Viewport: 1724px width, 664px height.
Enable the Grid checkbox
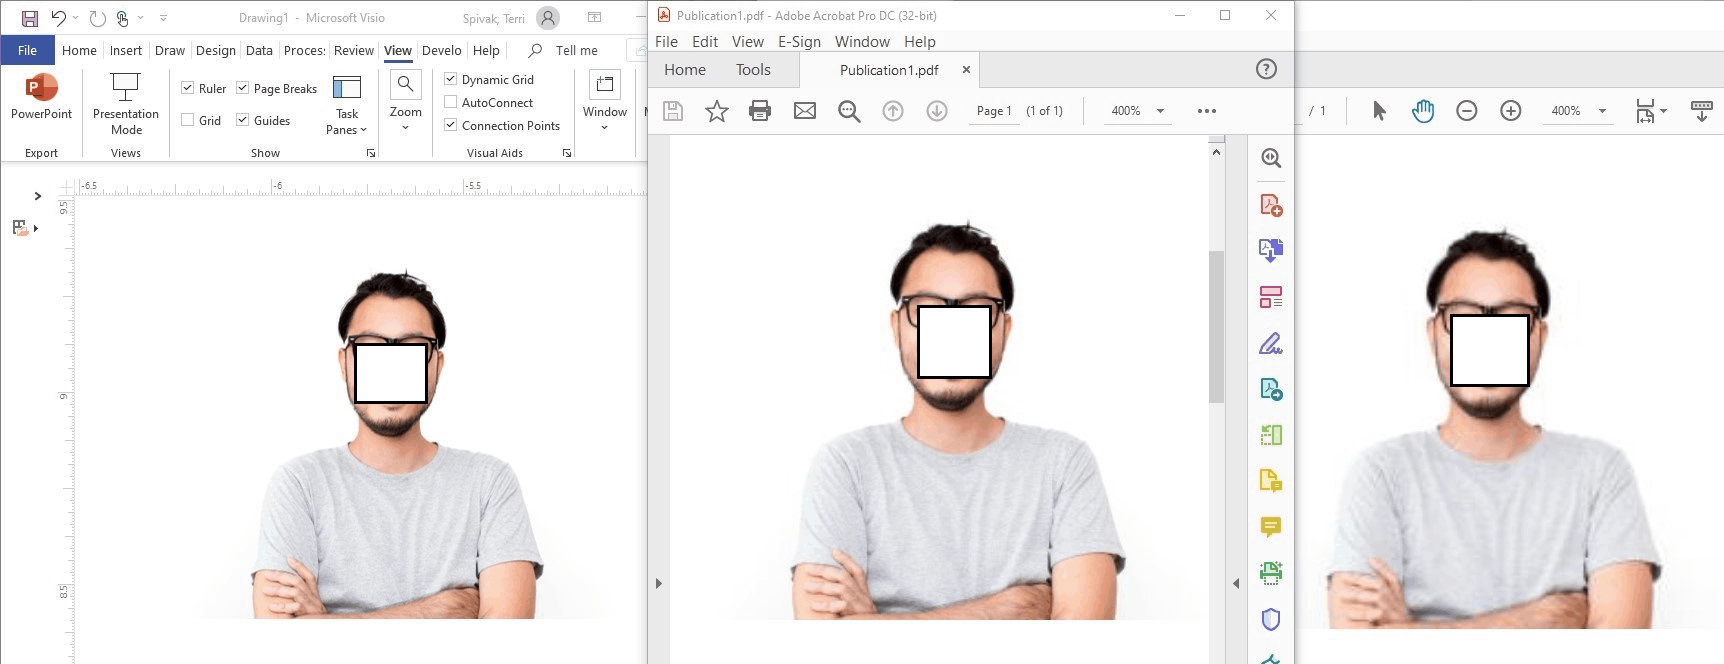[187, 120]
